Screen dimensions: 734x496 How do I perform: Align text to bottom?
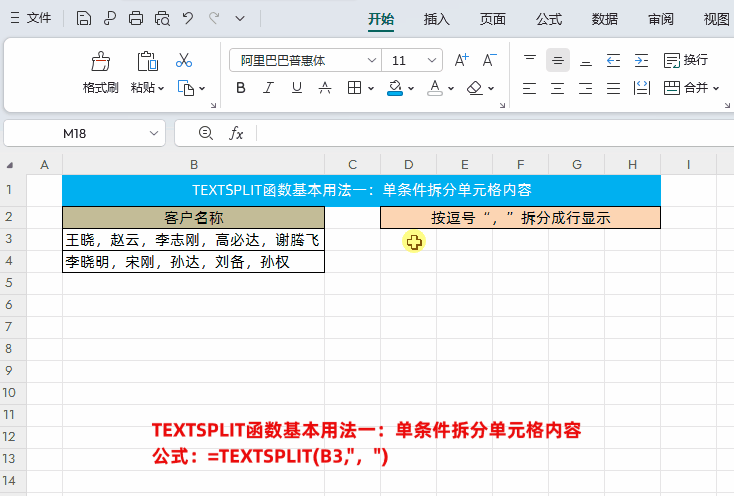click(586, 60)
